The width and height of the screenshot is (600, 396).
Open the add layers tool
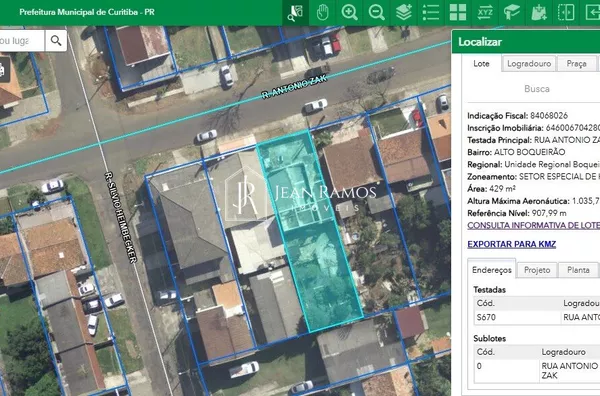[x=404, y=13]
